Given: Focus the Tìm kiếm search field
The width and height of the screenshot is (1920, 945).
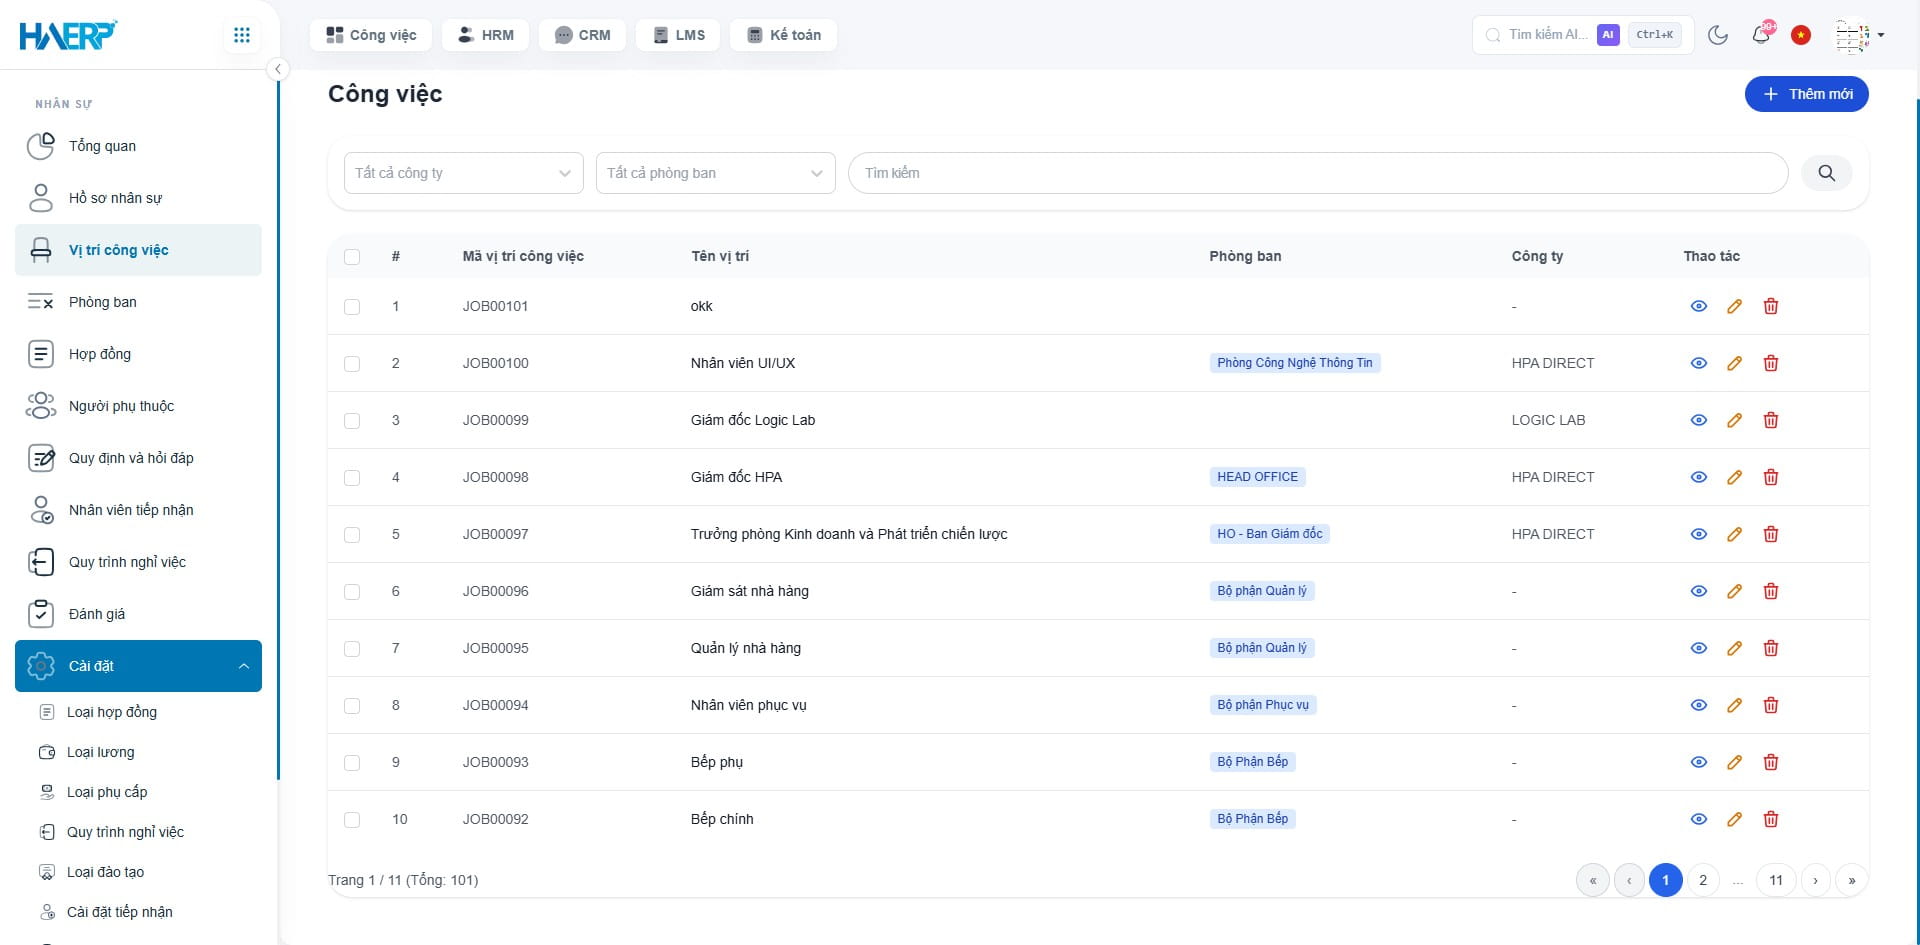Looking at the screenshot, I should click(1317, 173).
